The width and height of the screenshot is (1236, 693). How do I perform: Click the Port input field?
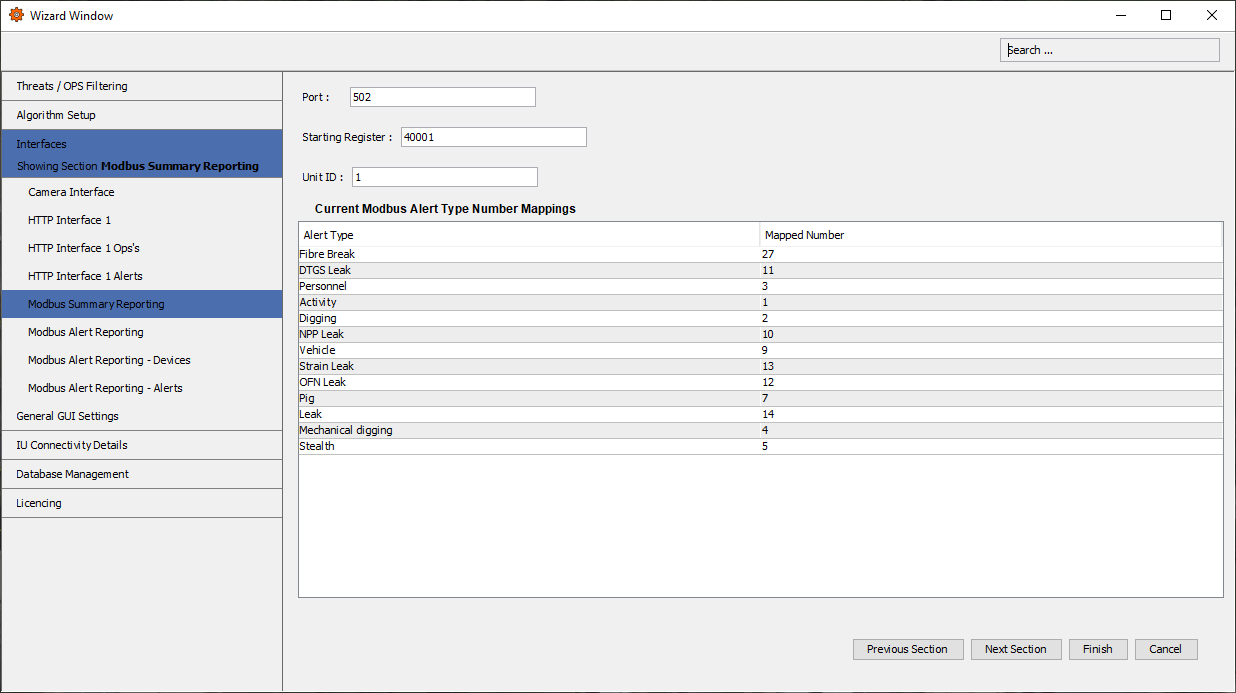(442, 97)
